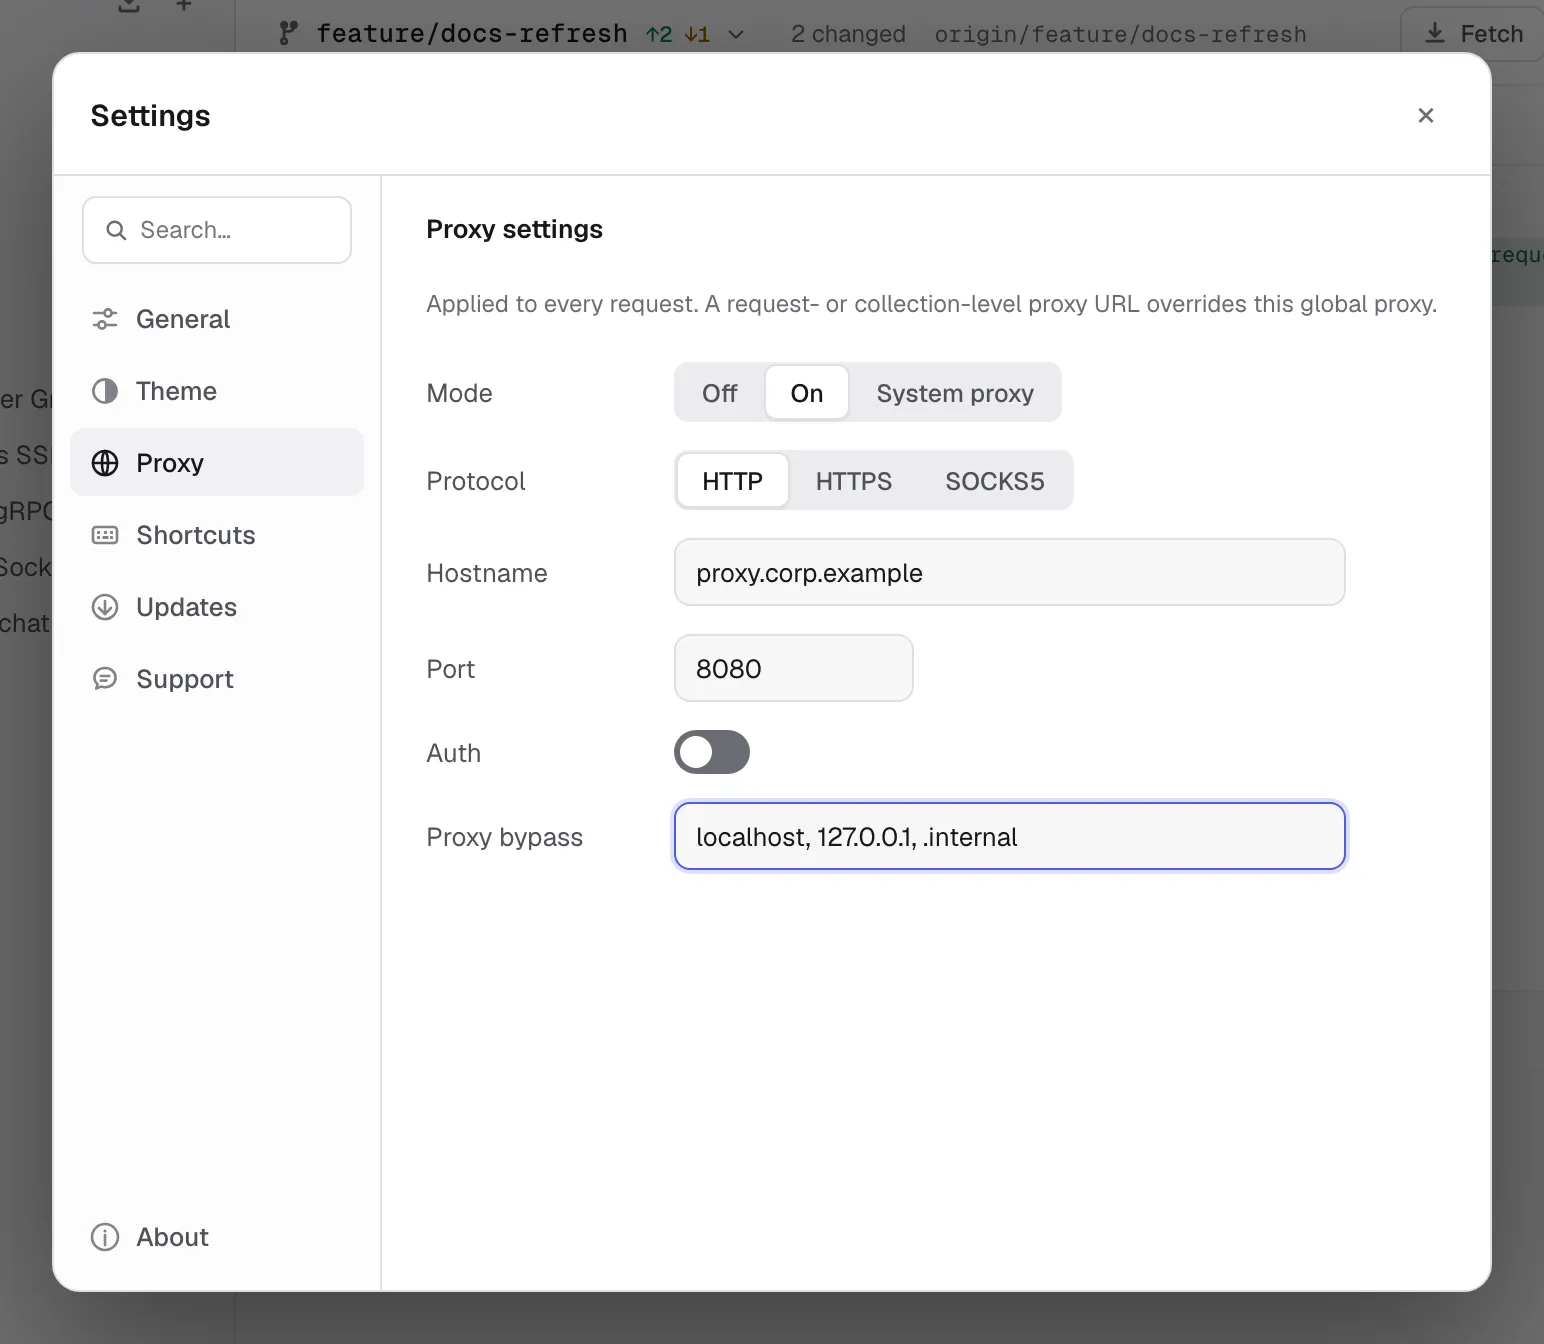Viewport: 1544px width, 1344px height.
Task: Open Support settings section
Action: click(217, 679)
